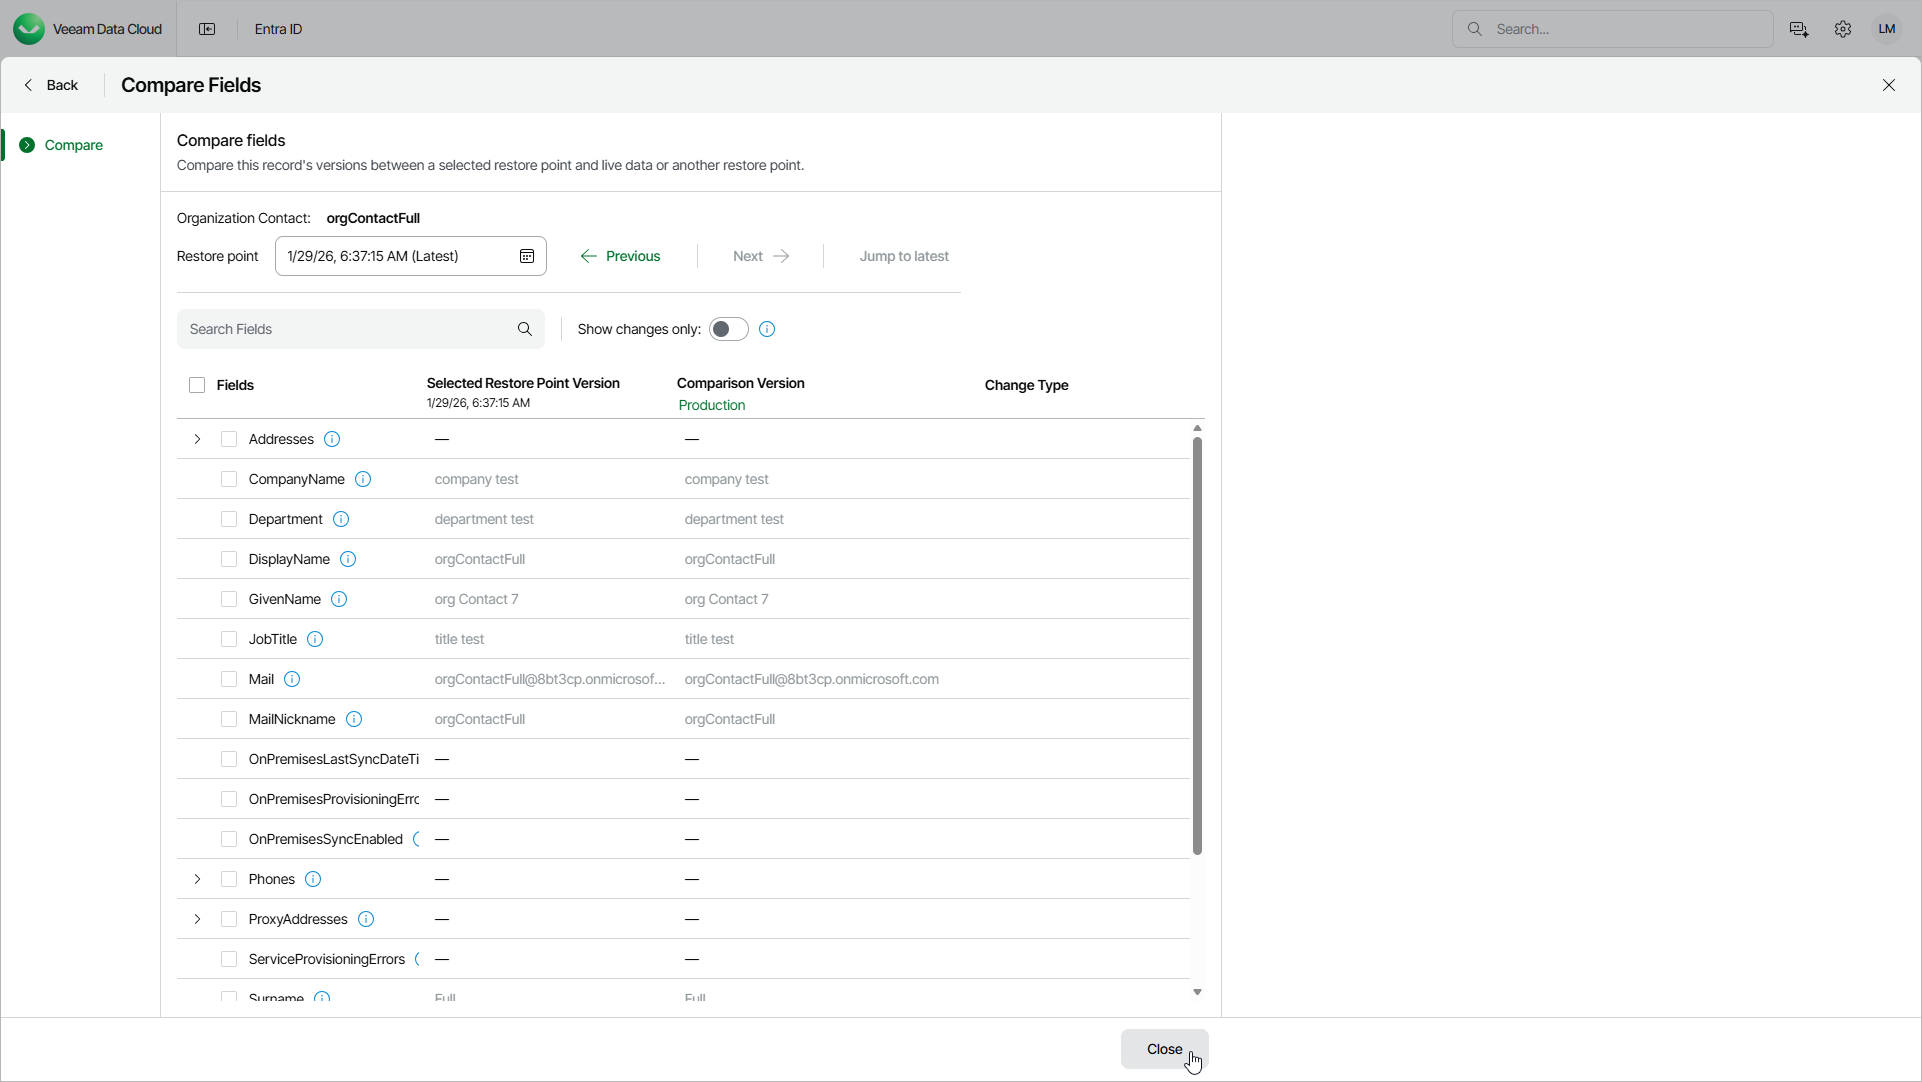The width and height of the screenshot is (1922, 1082).
Task: Click the fields list scrollbar down arrow
Action: (1197, 992)
